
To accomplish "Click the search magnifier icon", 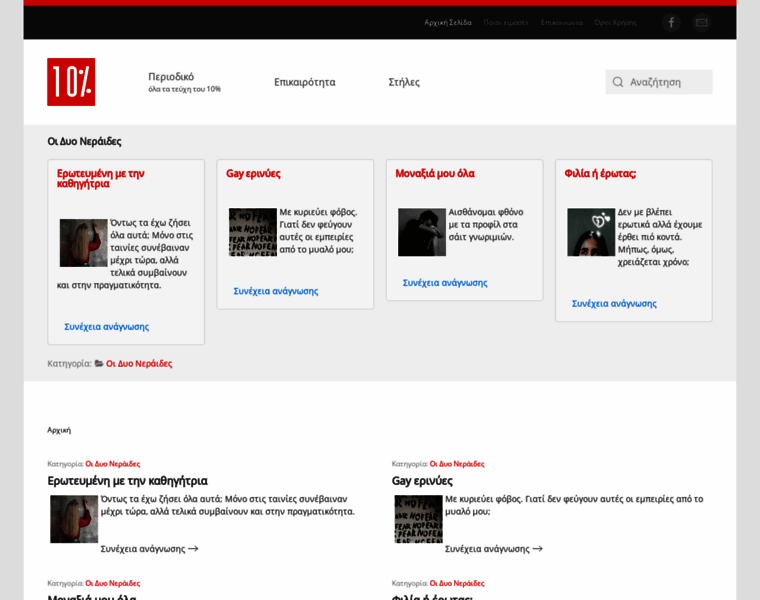I will pos(618,82).
